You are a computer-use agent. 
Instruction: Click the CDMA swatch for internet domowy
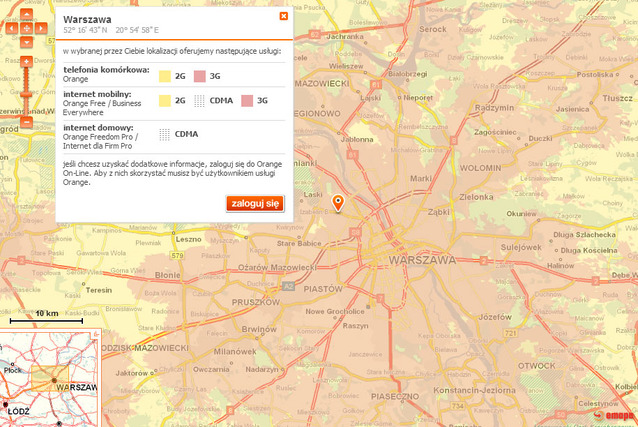(x=165, y=133)
